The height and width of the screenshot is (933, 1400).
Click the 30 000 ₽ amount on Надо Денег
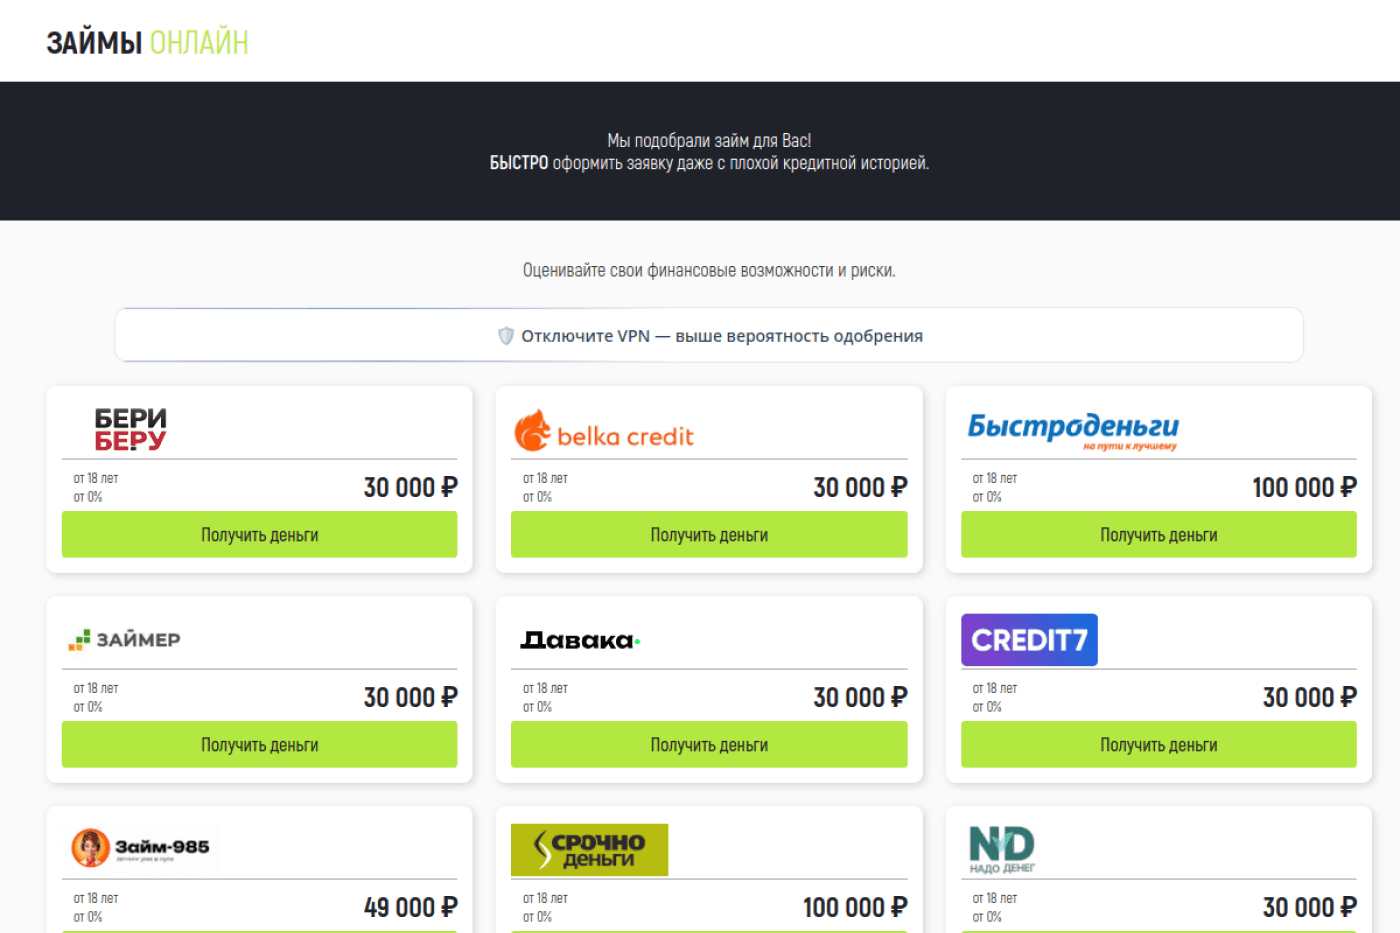click(1309, 907)
